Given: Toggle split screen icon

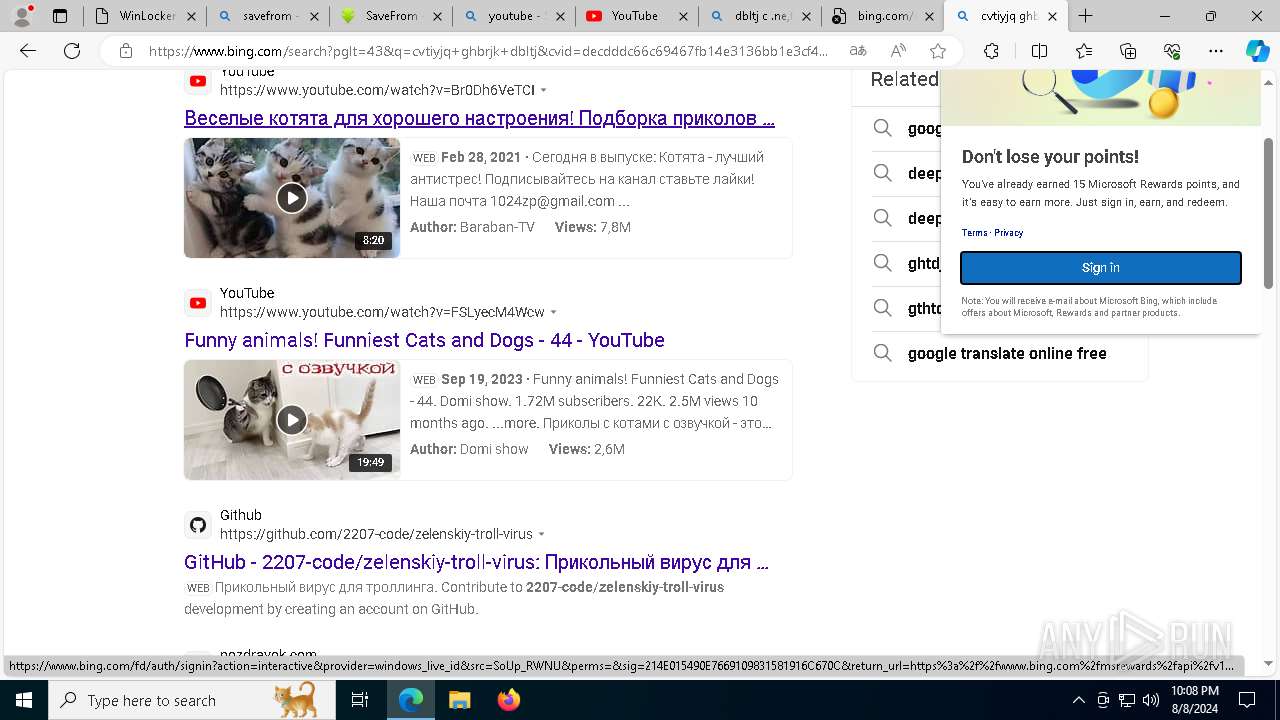Looking at the screenshot, I should tap(1039, 51).
